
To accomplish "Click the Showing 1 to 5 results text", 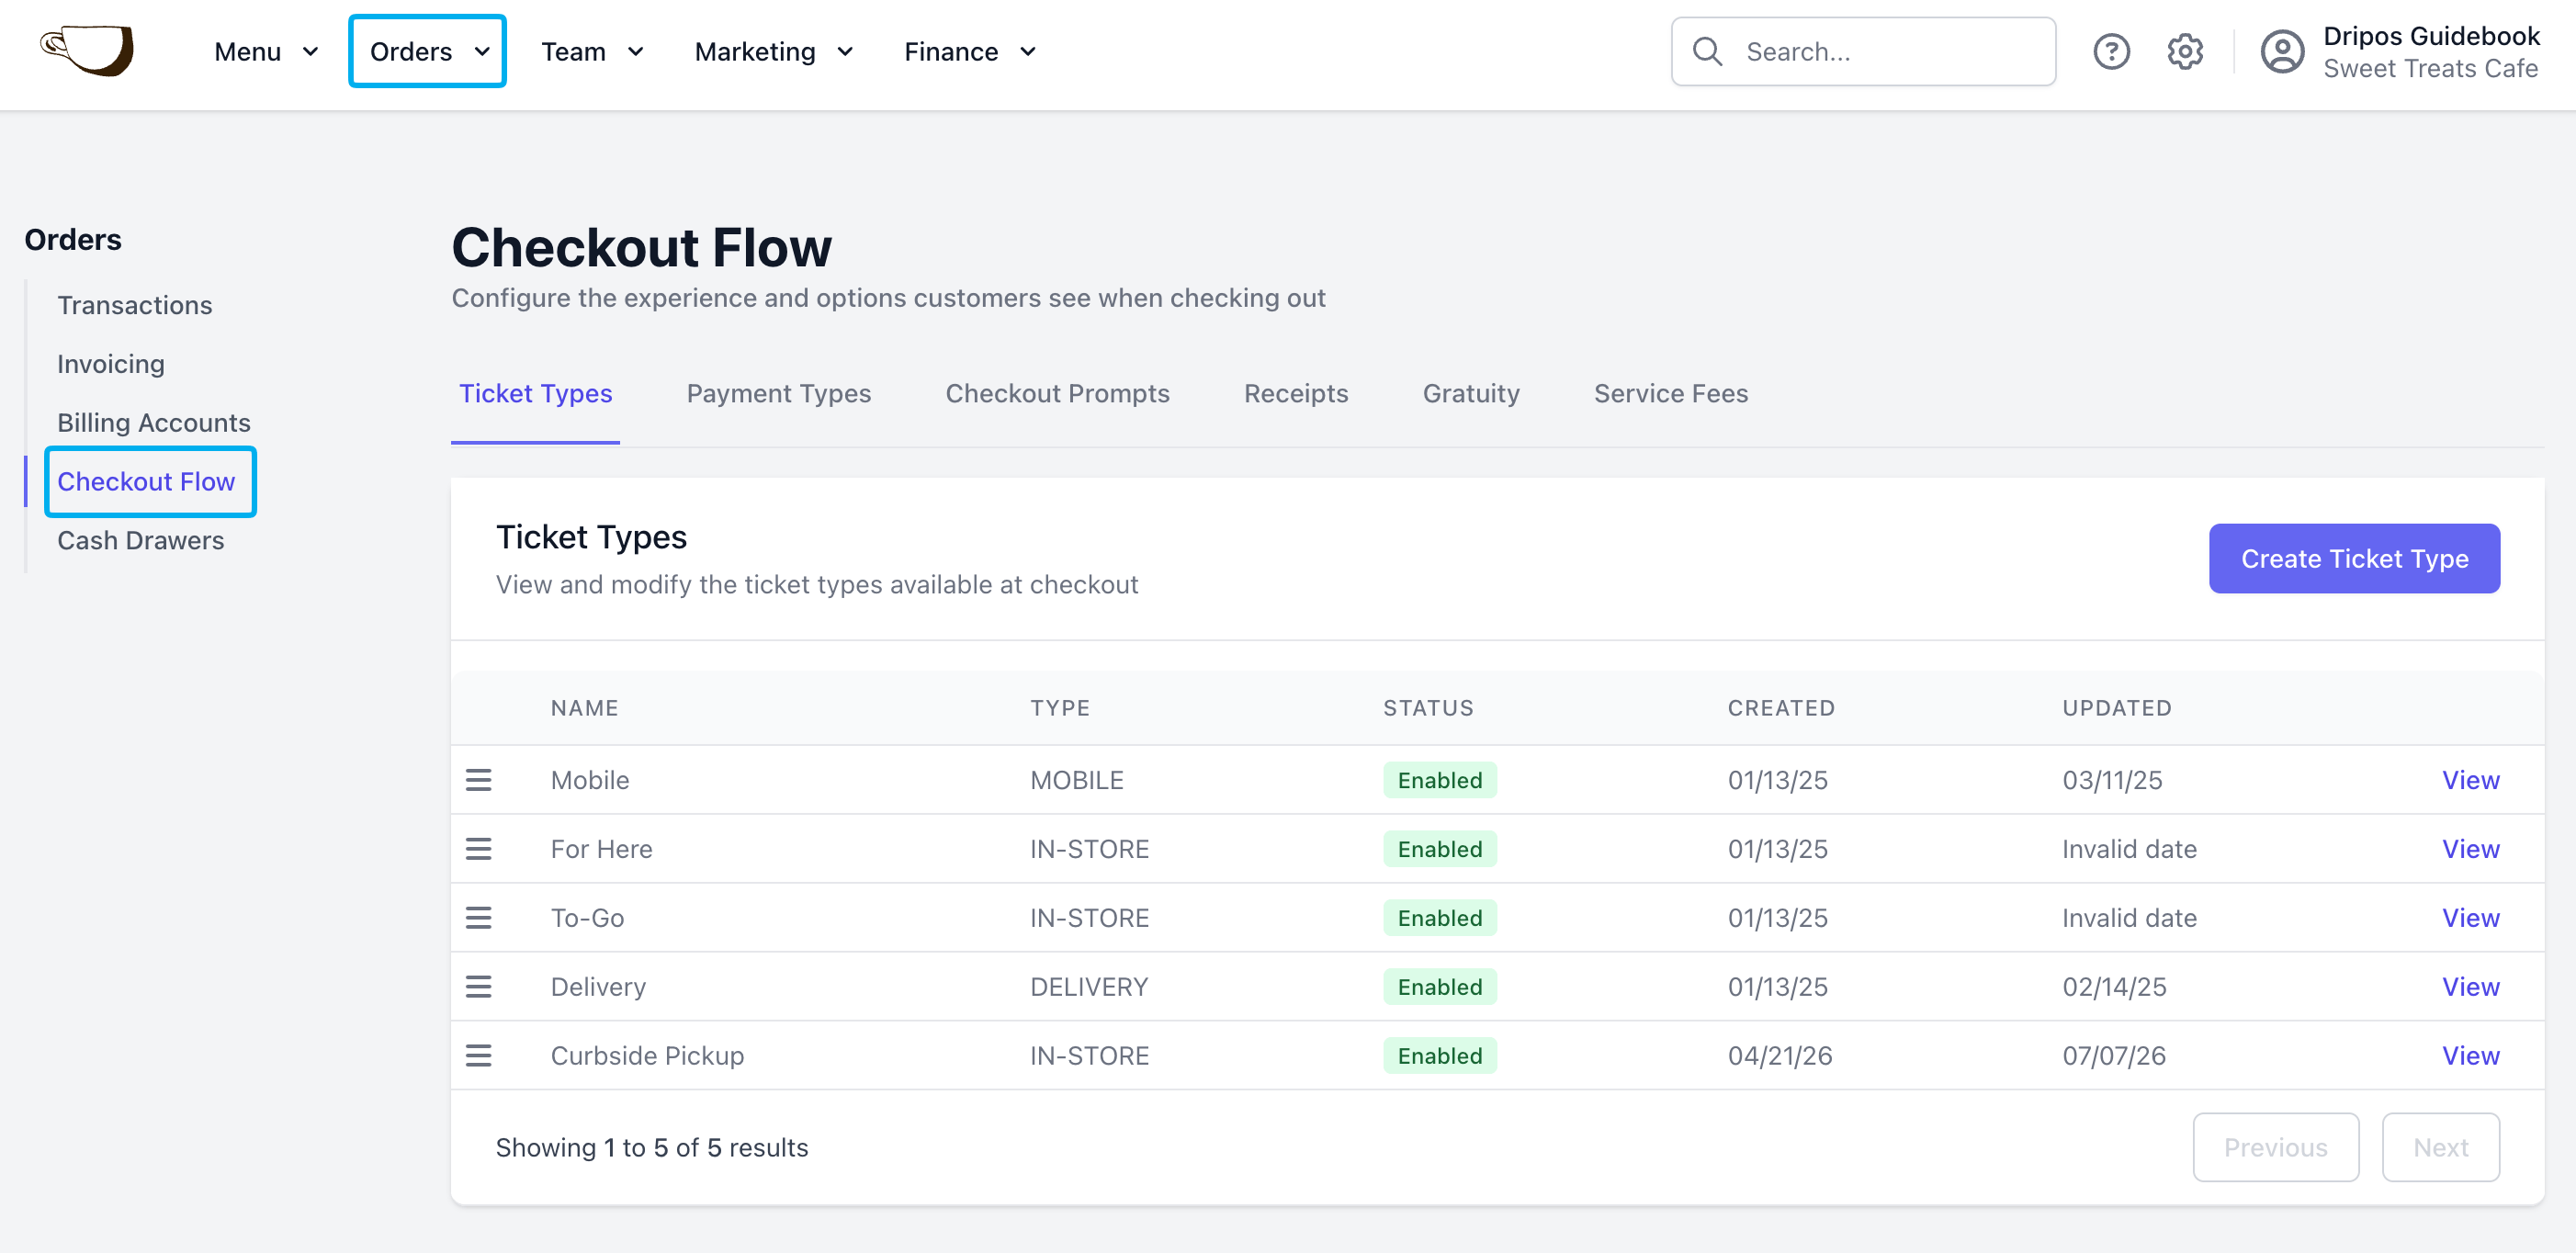I will click(x=652, y=1148).
